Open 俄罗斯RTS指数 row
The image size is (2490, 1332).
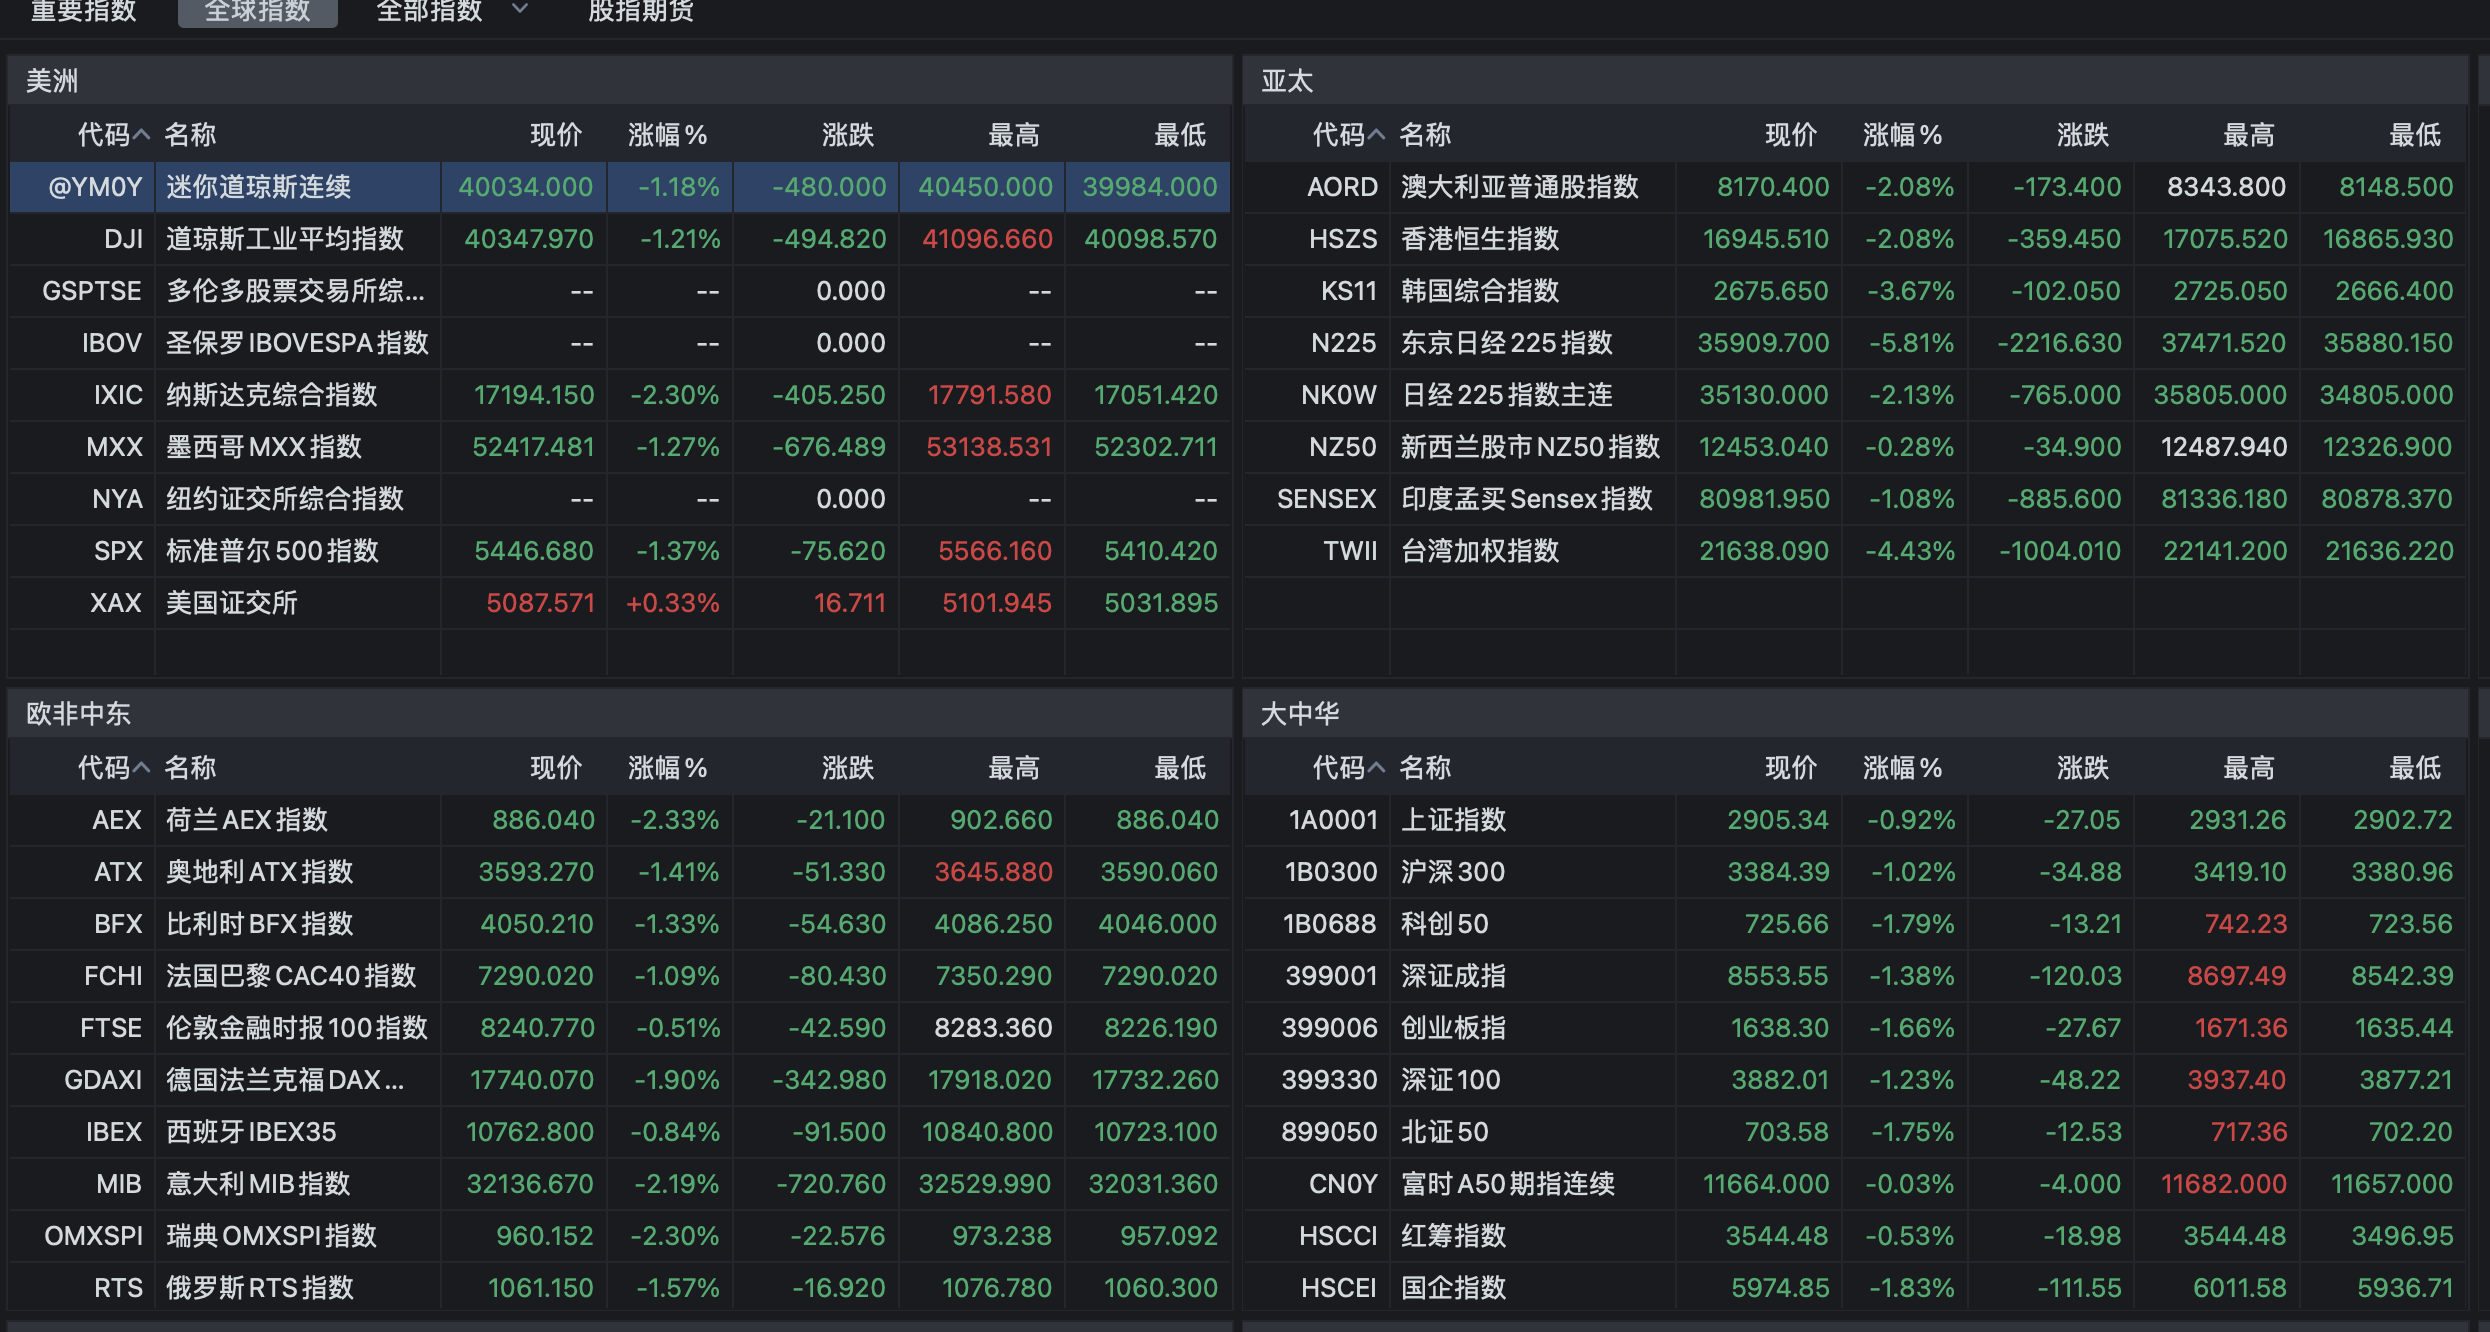(x=620, y=1288)
